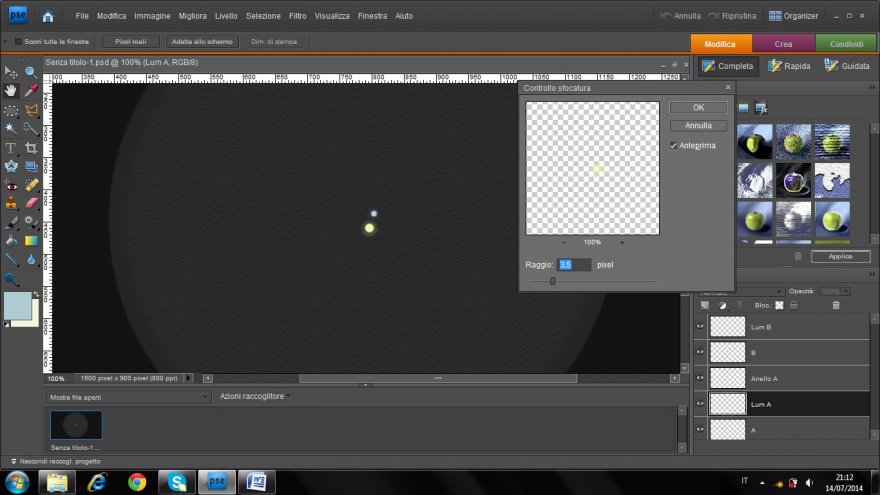880x495 pixels.
Task: Hide the Lum B layer
Action: point(700,326)
